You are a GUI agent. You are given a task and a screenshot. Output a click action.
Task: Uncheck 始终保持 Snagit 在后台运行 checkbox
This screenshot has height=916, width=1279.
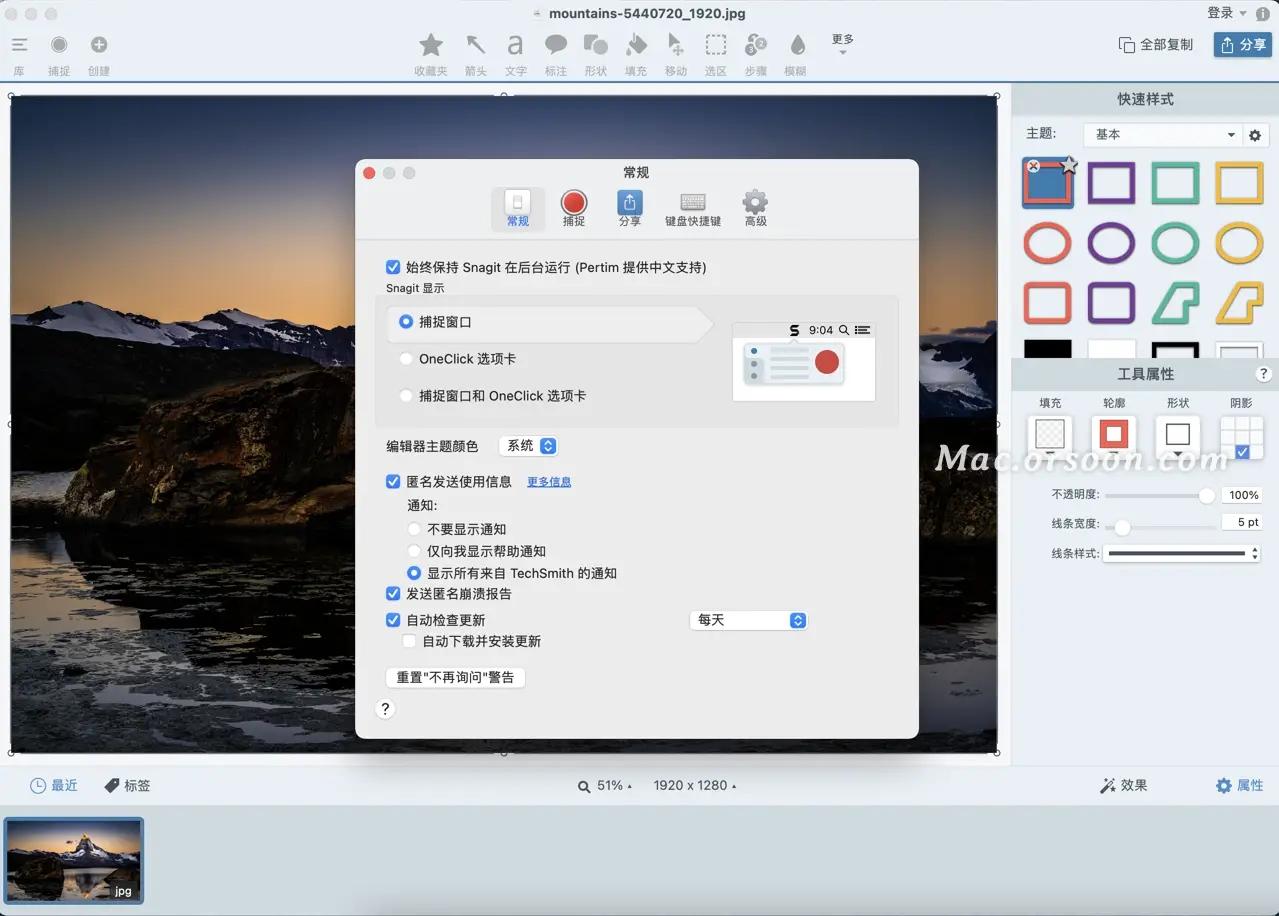(x=393, y=268)
